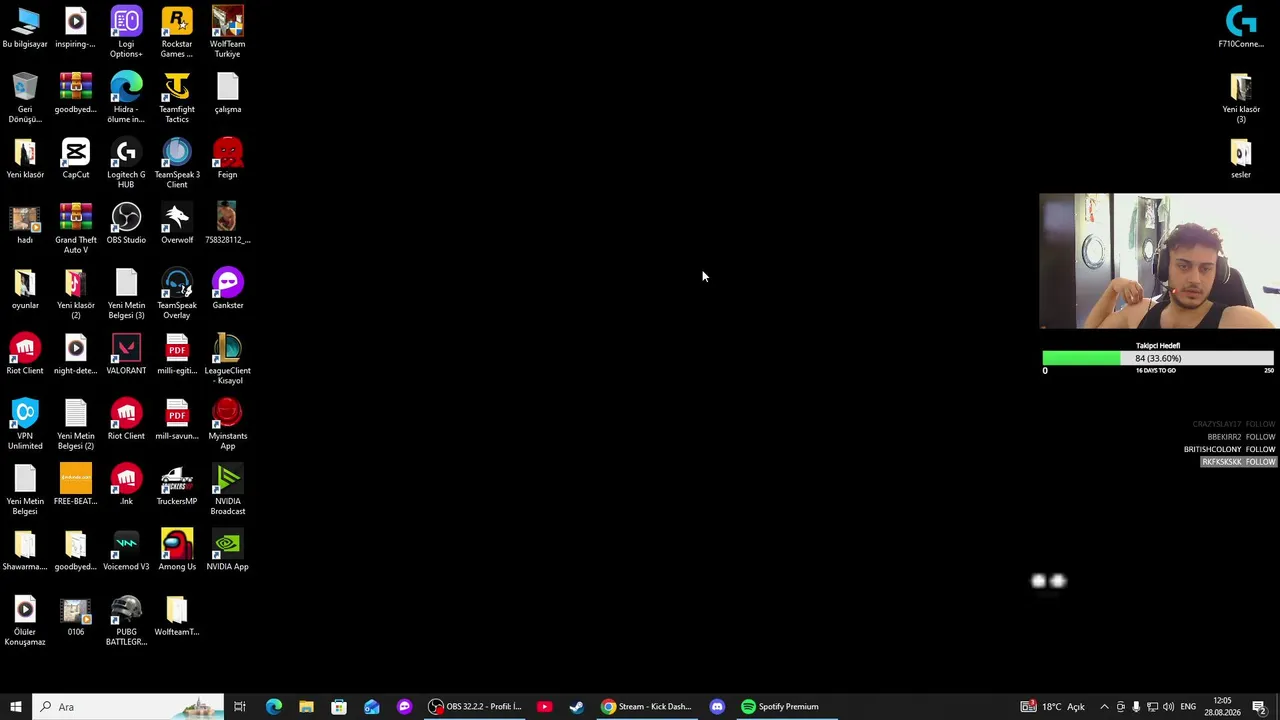1280x720 pixels.
Task: Select the NVIDIA Broadcast shortcut
Action: tap(228, 490)
